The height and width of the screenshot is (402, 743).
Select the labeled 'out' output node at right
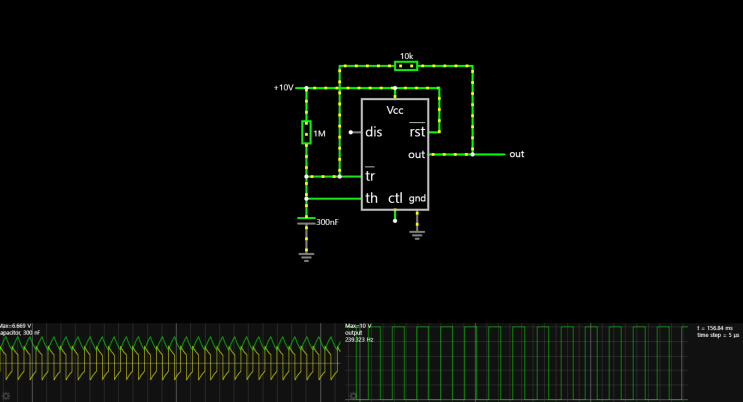(x=516, y=155)
